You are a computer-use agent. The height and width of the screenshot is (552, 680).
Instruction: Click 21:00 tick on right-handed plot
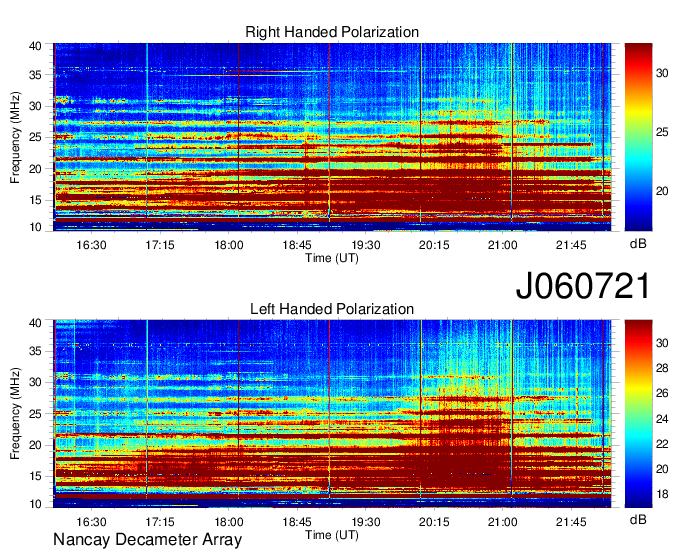coord(503,245)
